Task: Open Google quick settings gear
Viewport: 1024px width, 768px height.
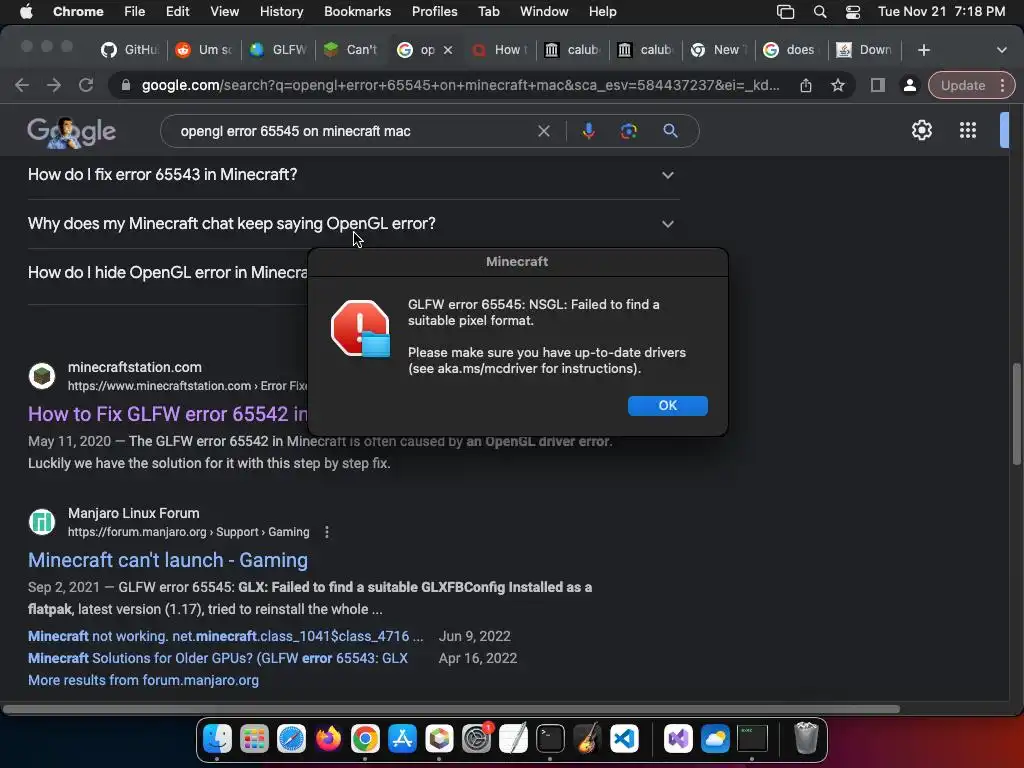Action: tap(921, 131)
